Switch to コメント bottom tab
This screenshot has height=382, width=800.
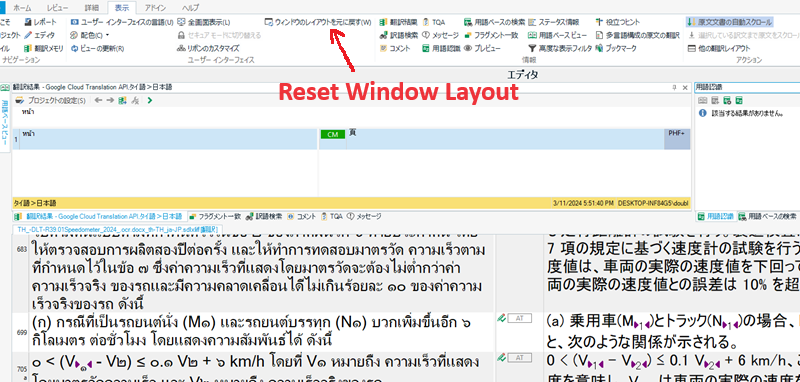302,216
